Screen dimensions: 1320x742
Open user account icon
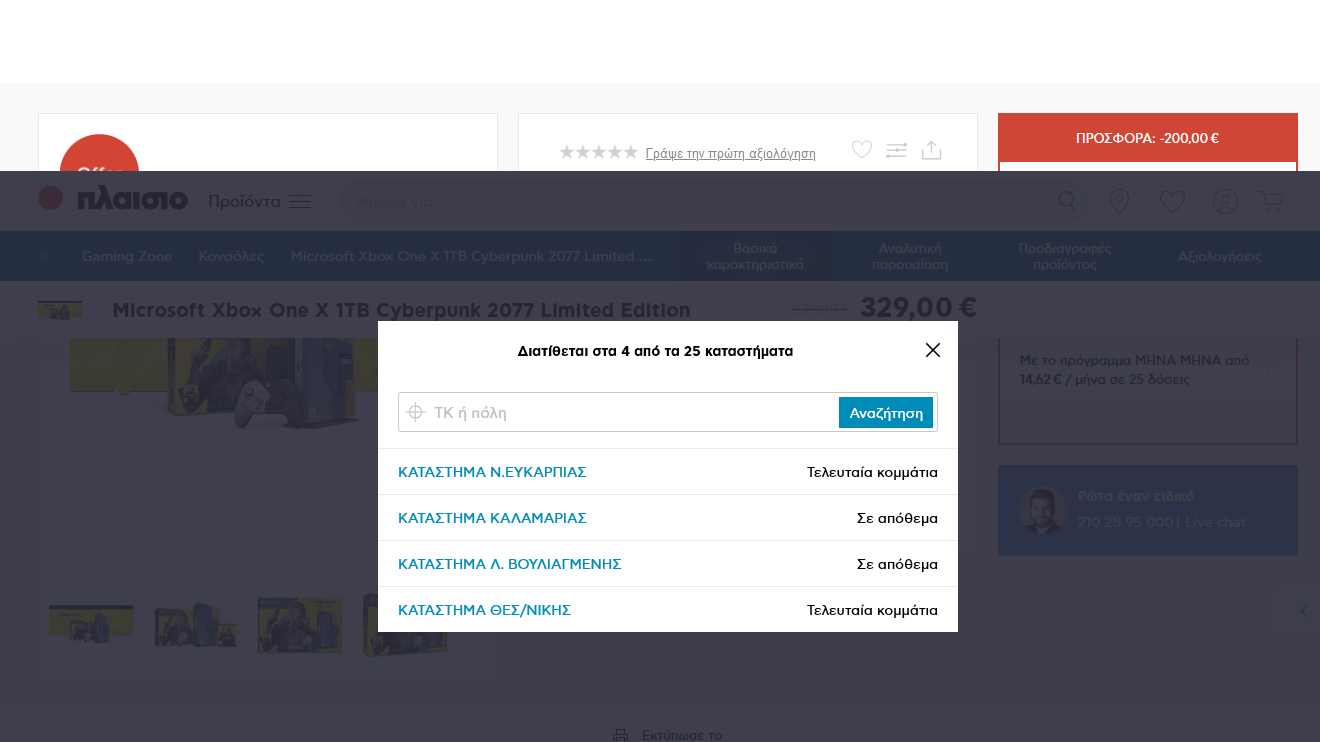(1225, 202)
